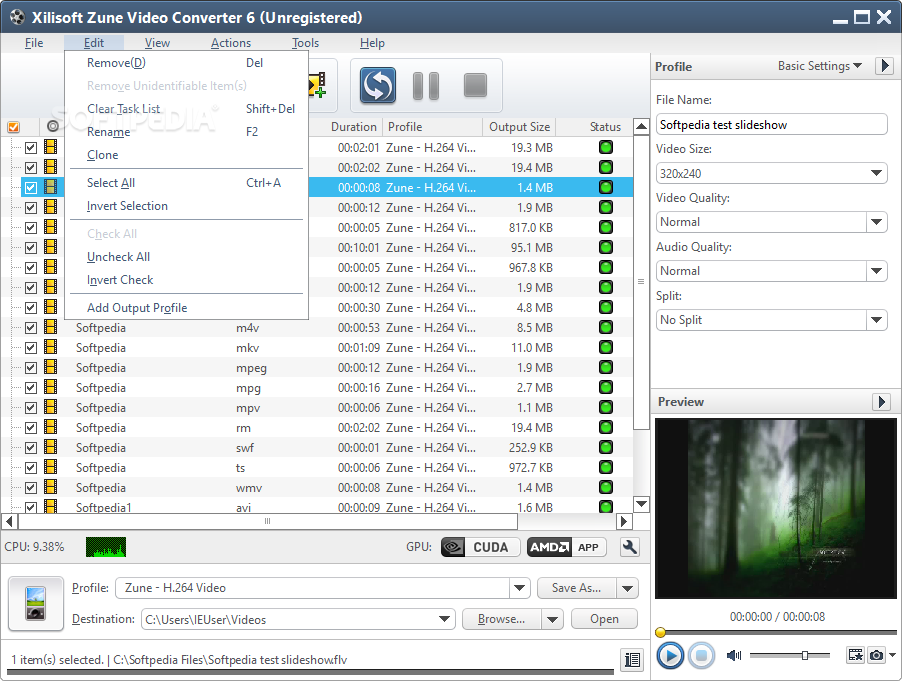Click the preview seek bar handle
902x681 pixels.
coord(660,632)
